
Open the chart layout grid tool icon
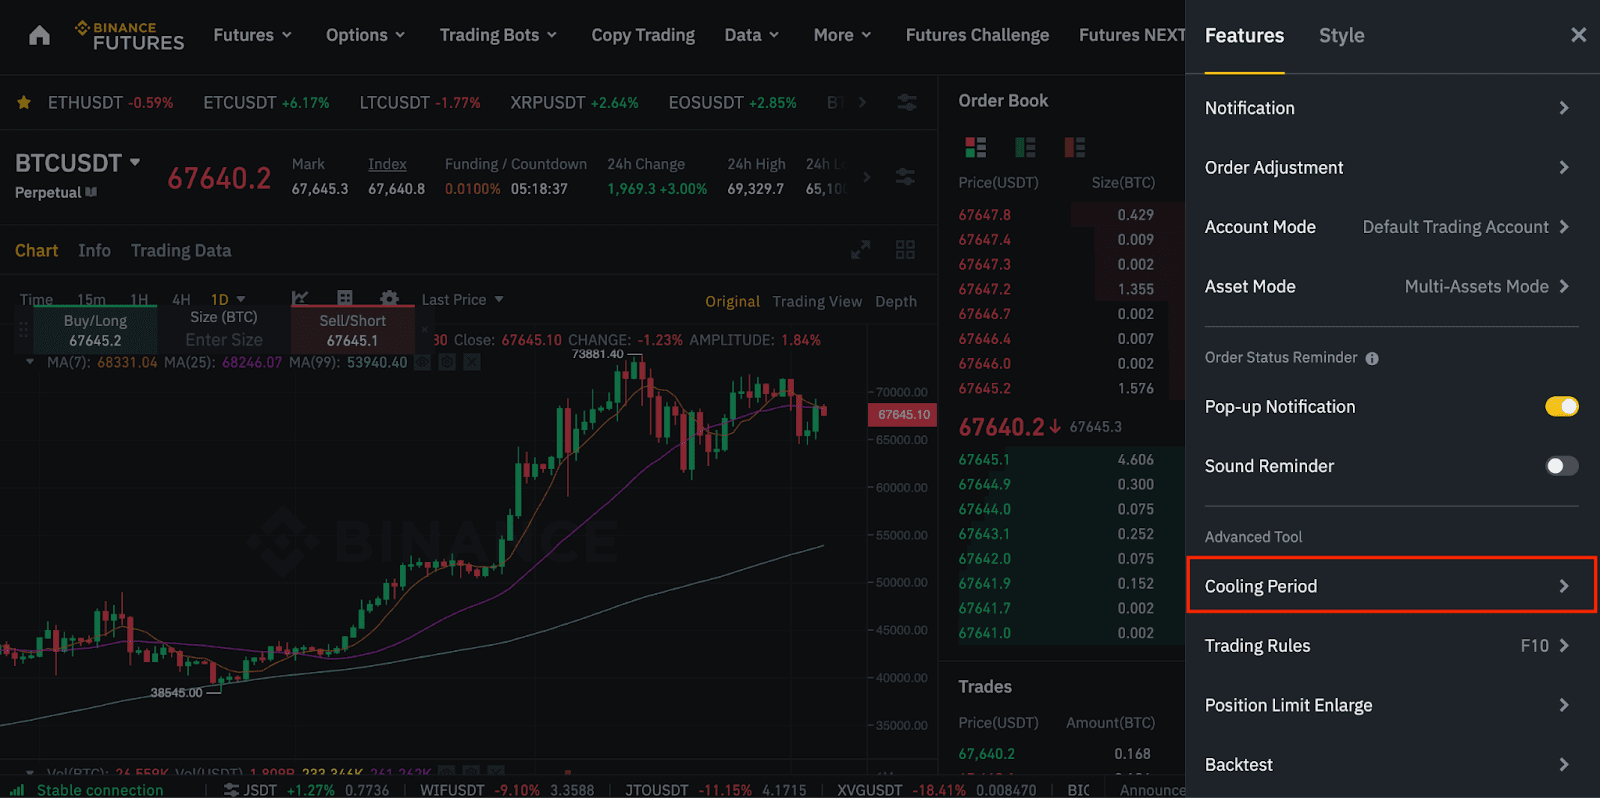(345, 298)
